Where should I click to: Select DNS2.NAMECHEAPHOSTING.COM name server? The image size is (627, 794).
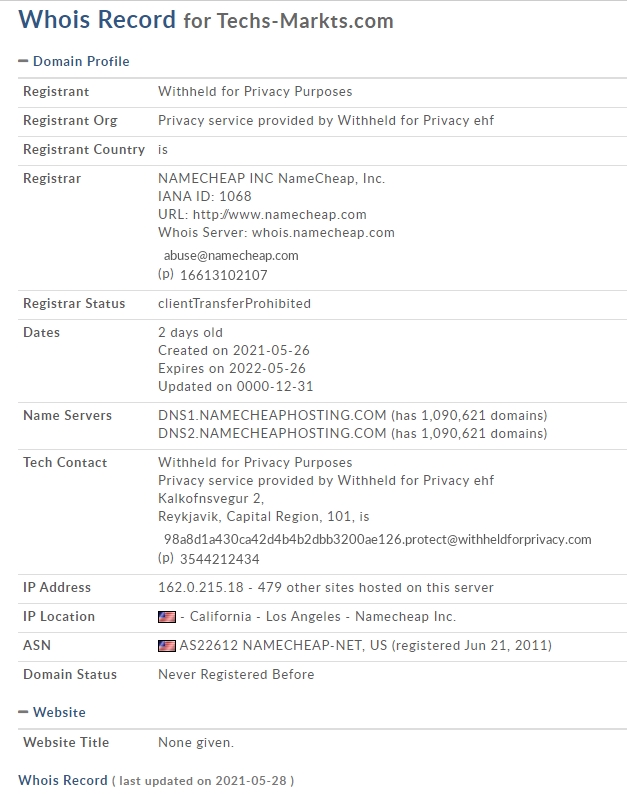(272, 433)
